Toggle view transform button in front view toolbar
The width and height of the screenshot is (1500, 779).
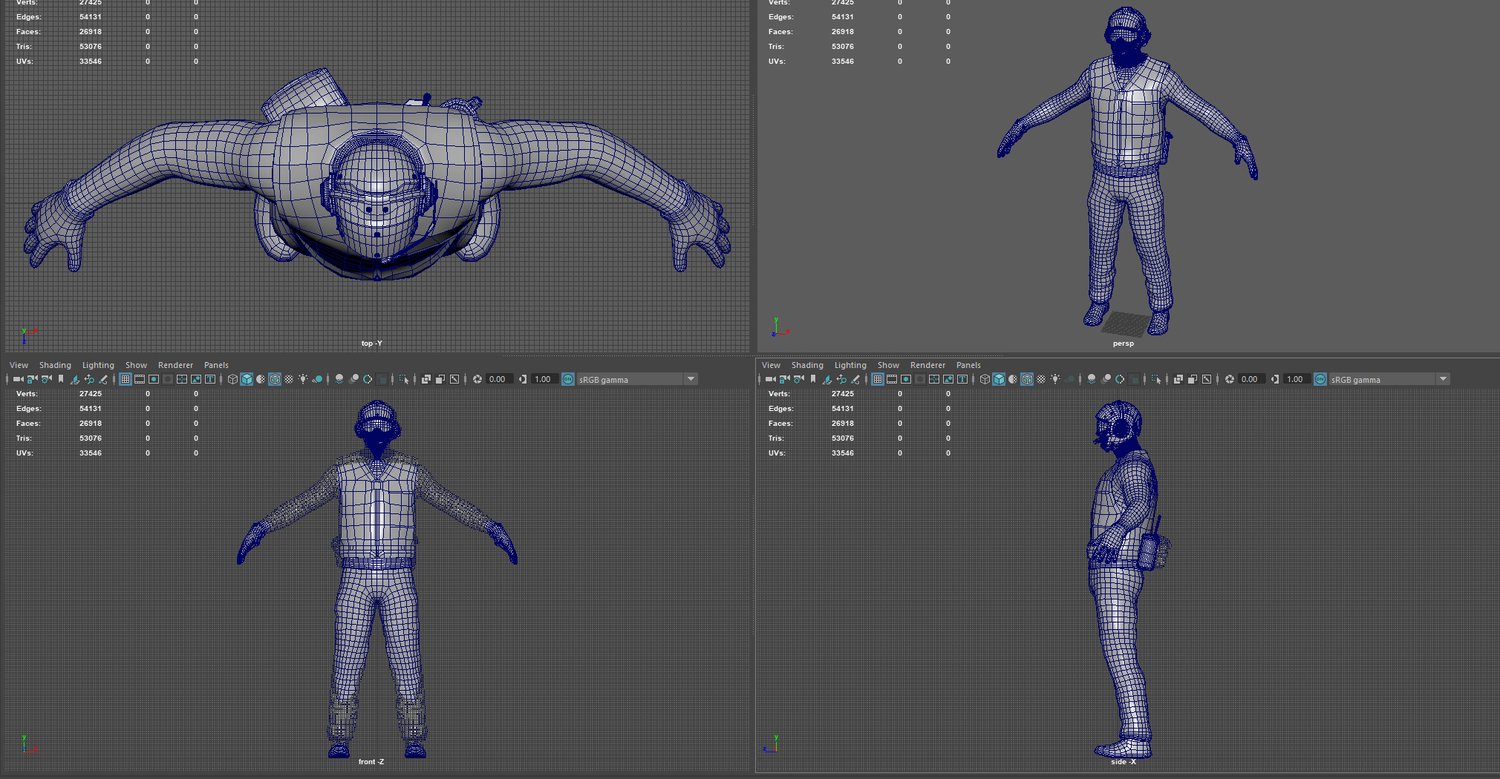568,380
